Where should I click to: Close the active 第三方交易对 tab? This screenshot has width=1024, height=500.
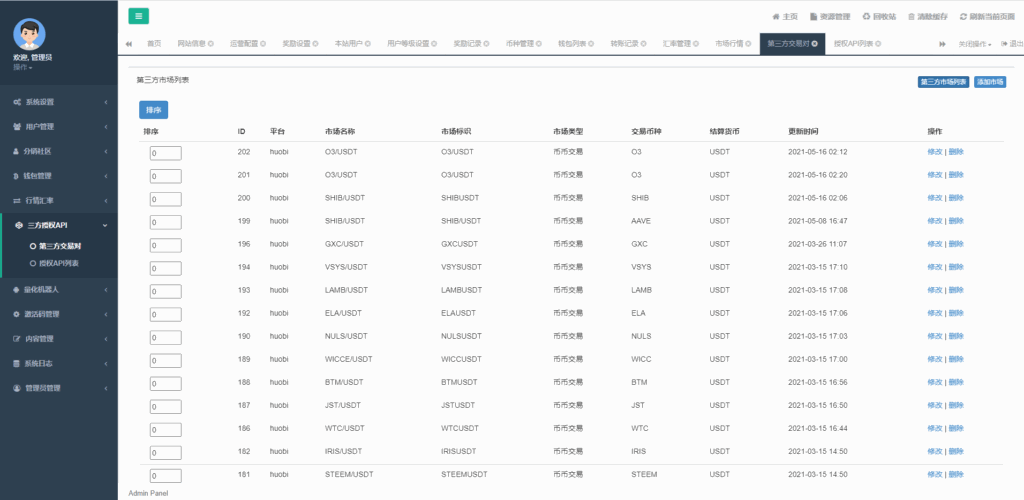click(815, 44)
